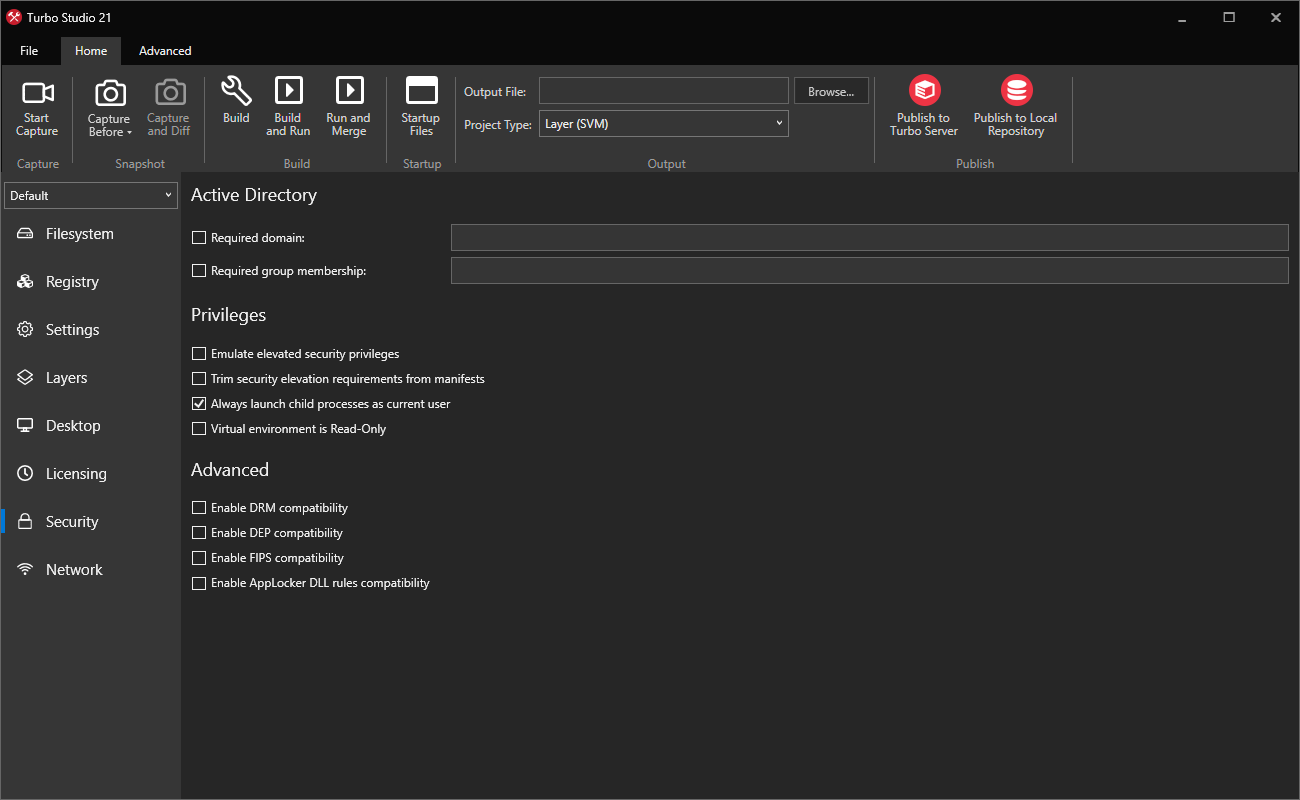Open the Default configuration selector
Viewport: 1300px width, 800px height.
90,195
